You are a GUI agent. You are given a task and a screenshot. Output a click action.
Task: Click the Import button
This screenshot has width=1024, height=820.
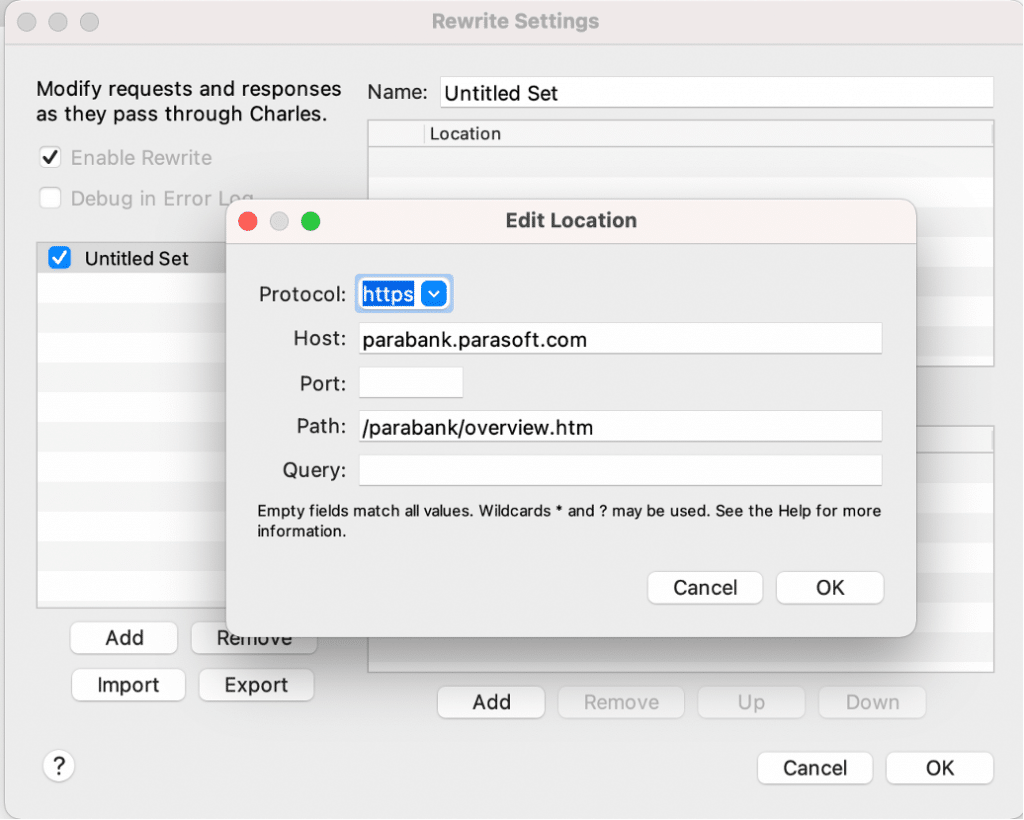pyautogui.click(x=128, y=685)
